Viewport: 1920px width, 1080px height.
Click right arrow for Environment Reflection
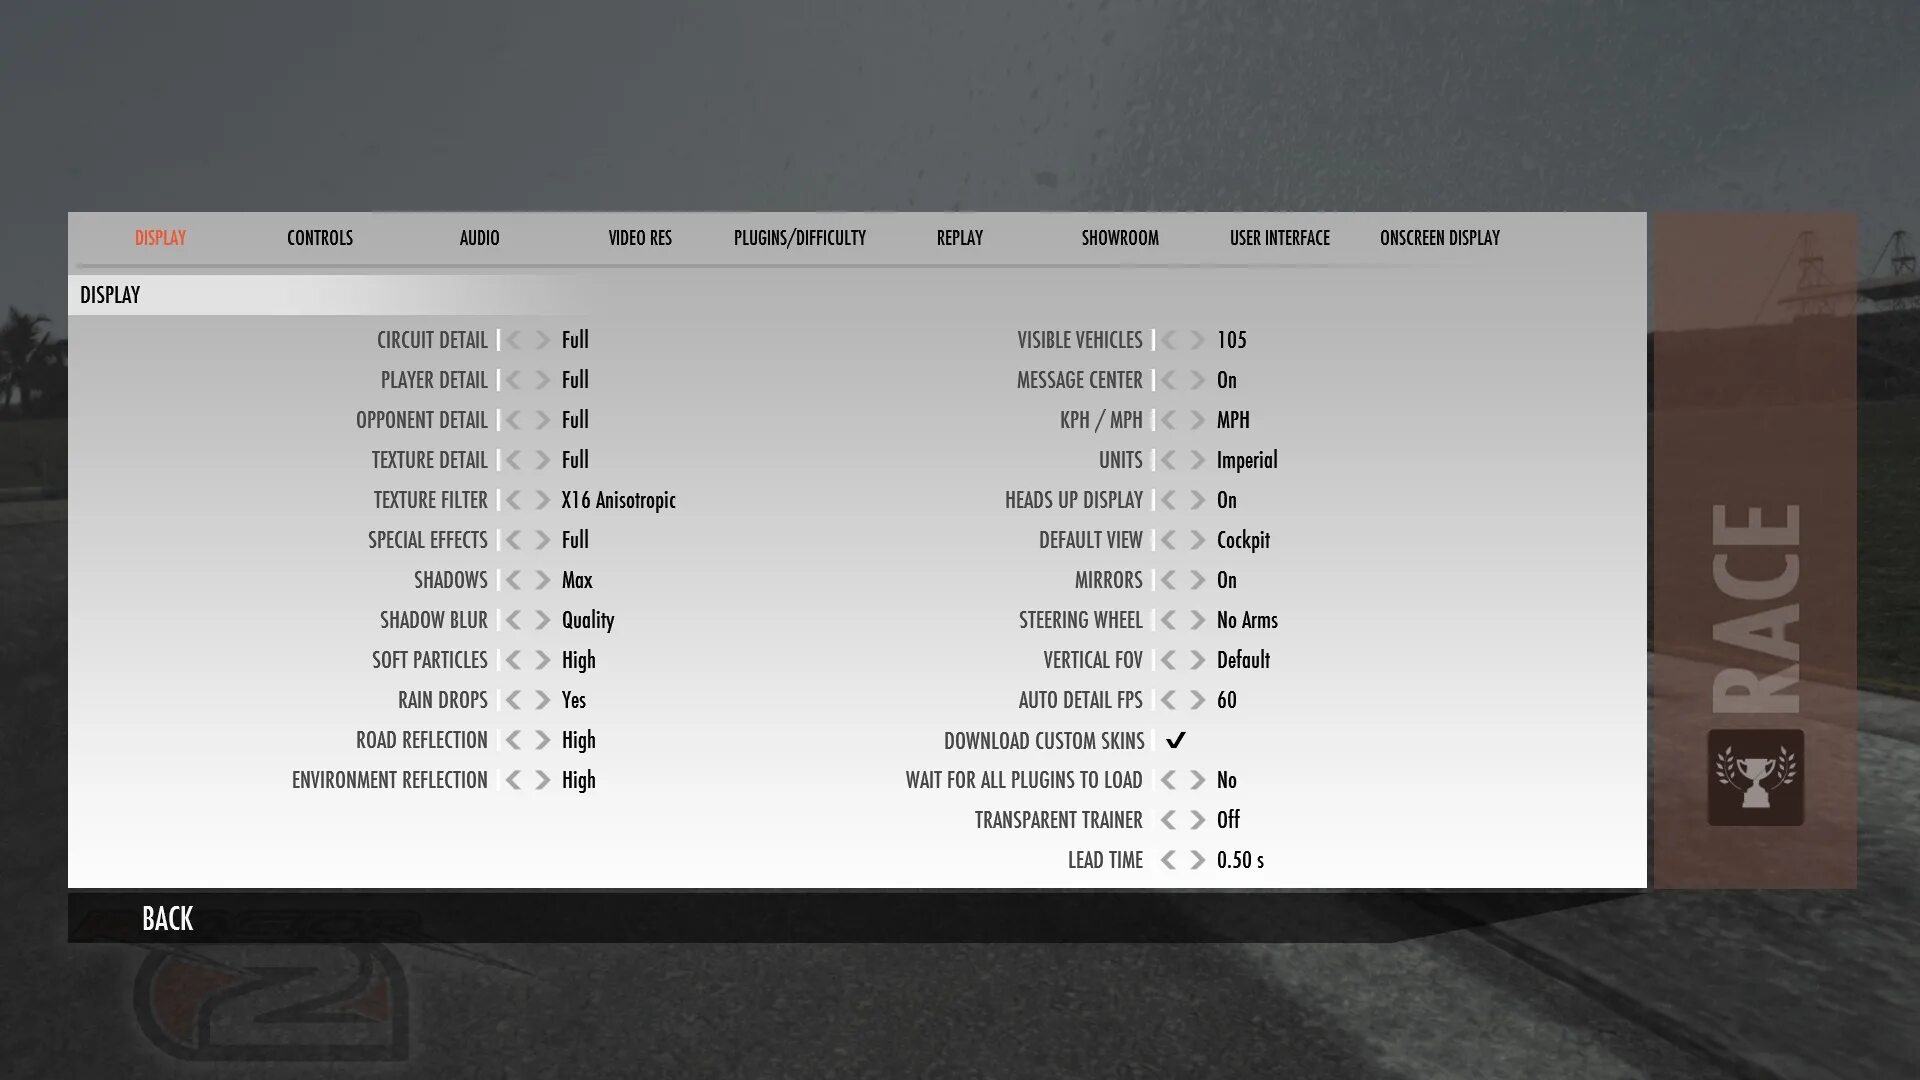[542, 780]
